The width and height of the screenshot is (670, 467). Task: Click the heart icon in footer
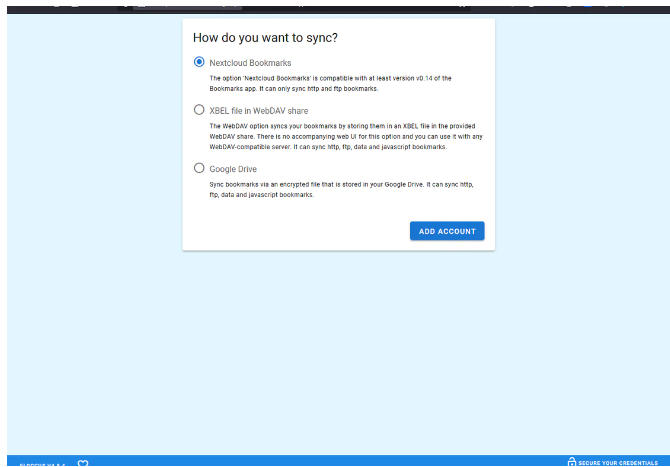(x=83, y=463)
